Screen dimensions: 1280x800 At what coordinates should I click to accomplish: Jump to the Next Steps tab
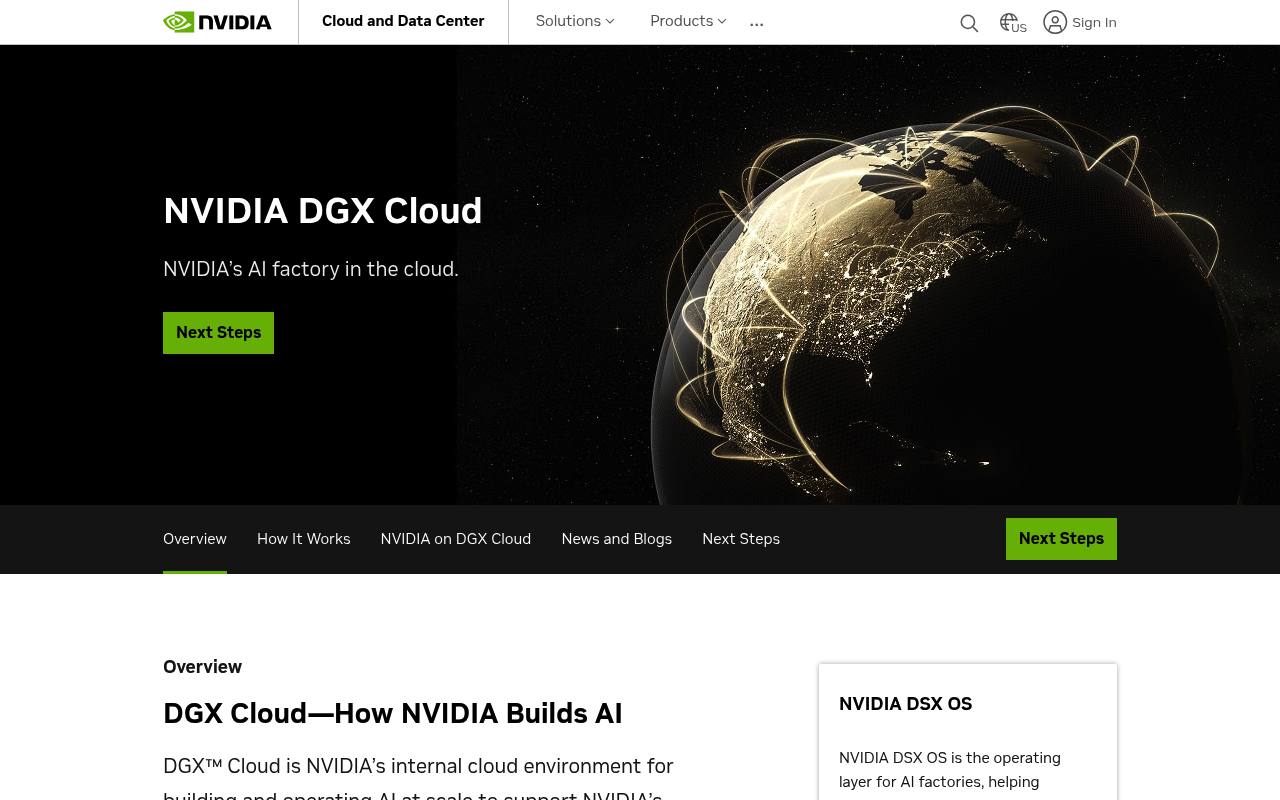741,539
